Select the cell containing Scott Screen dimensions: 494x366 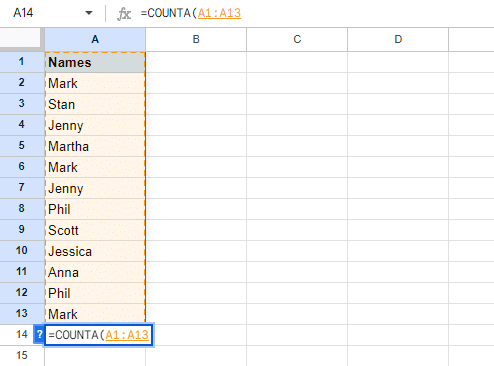coord(95,230)
